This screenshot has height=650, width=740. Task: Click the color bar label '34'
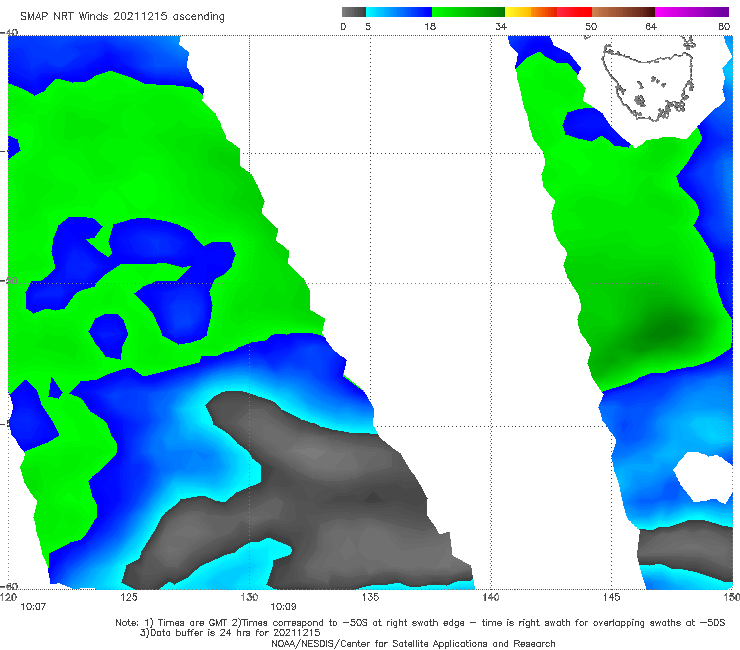(501, 26)
